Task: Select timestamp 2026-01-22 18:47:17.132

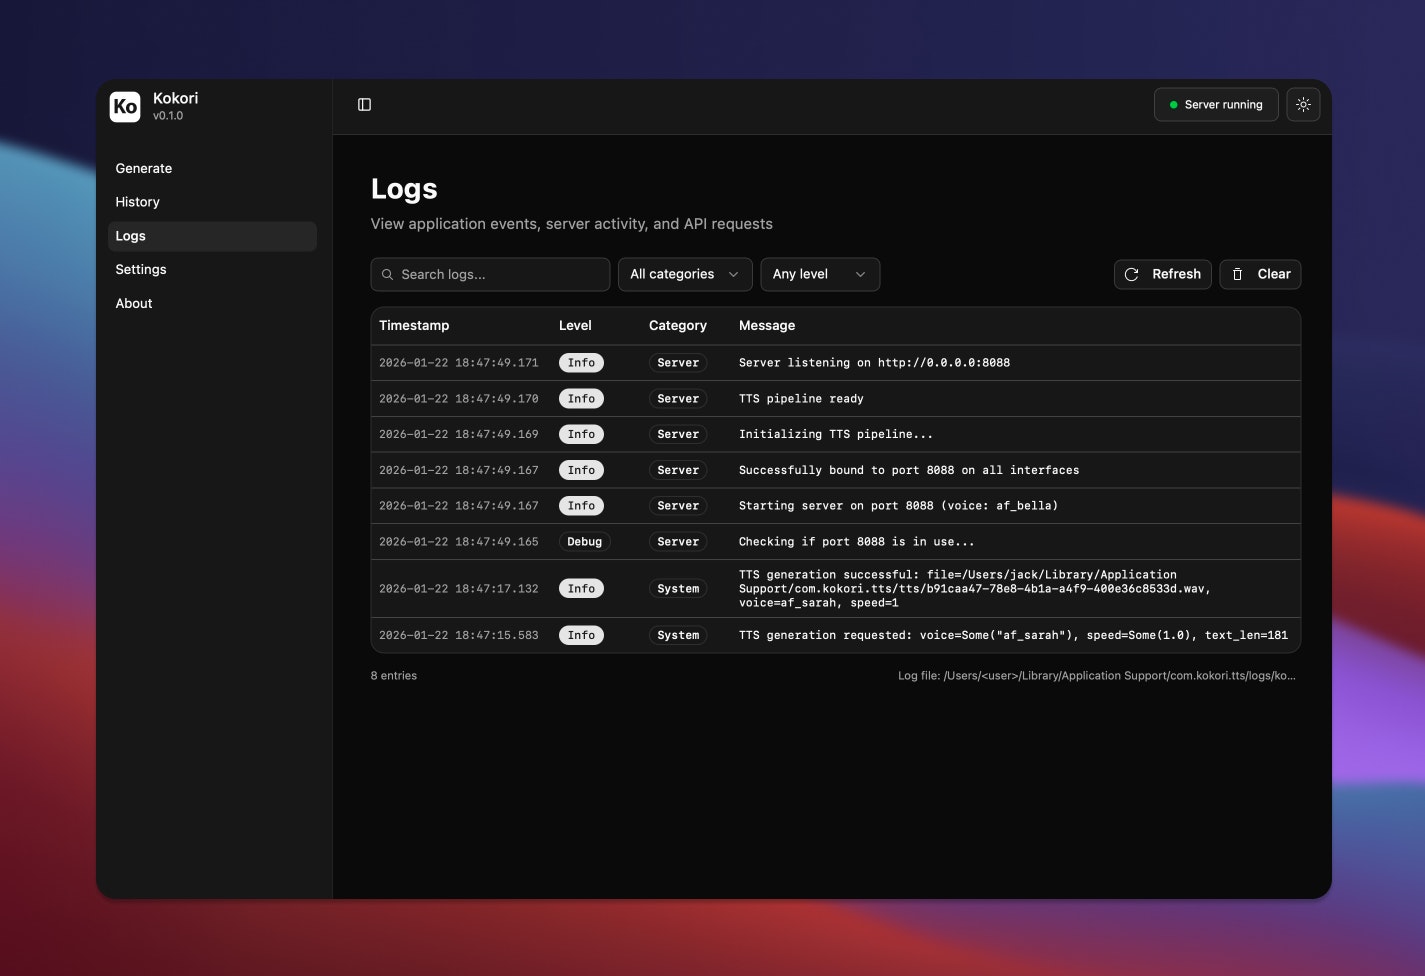Action: (459, 589)
